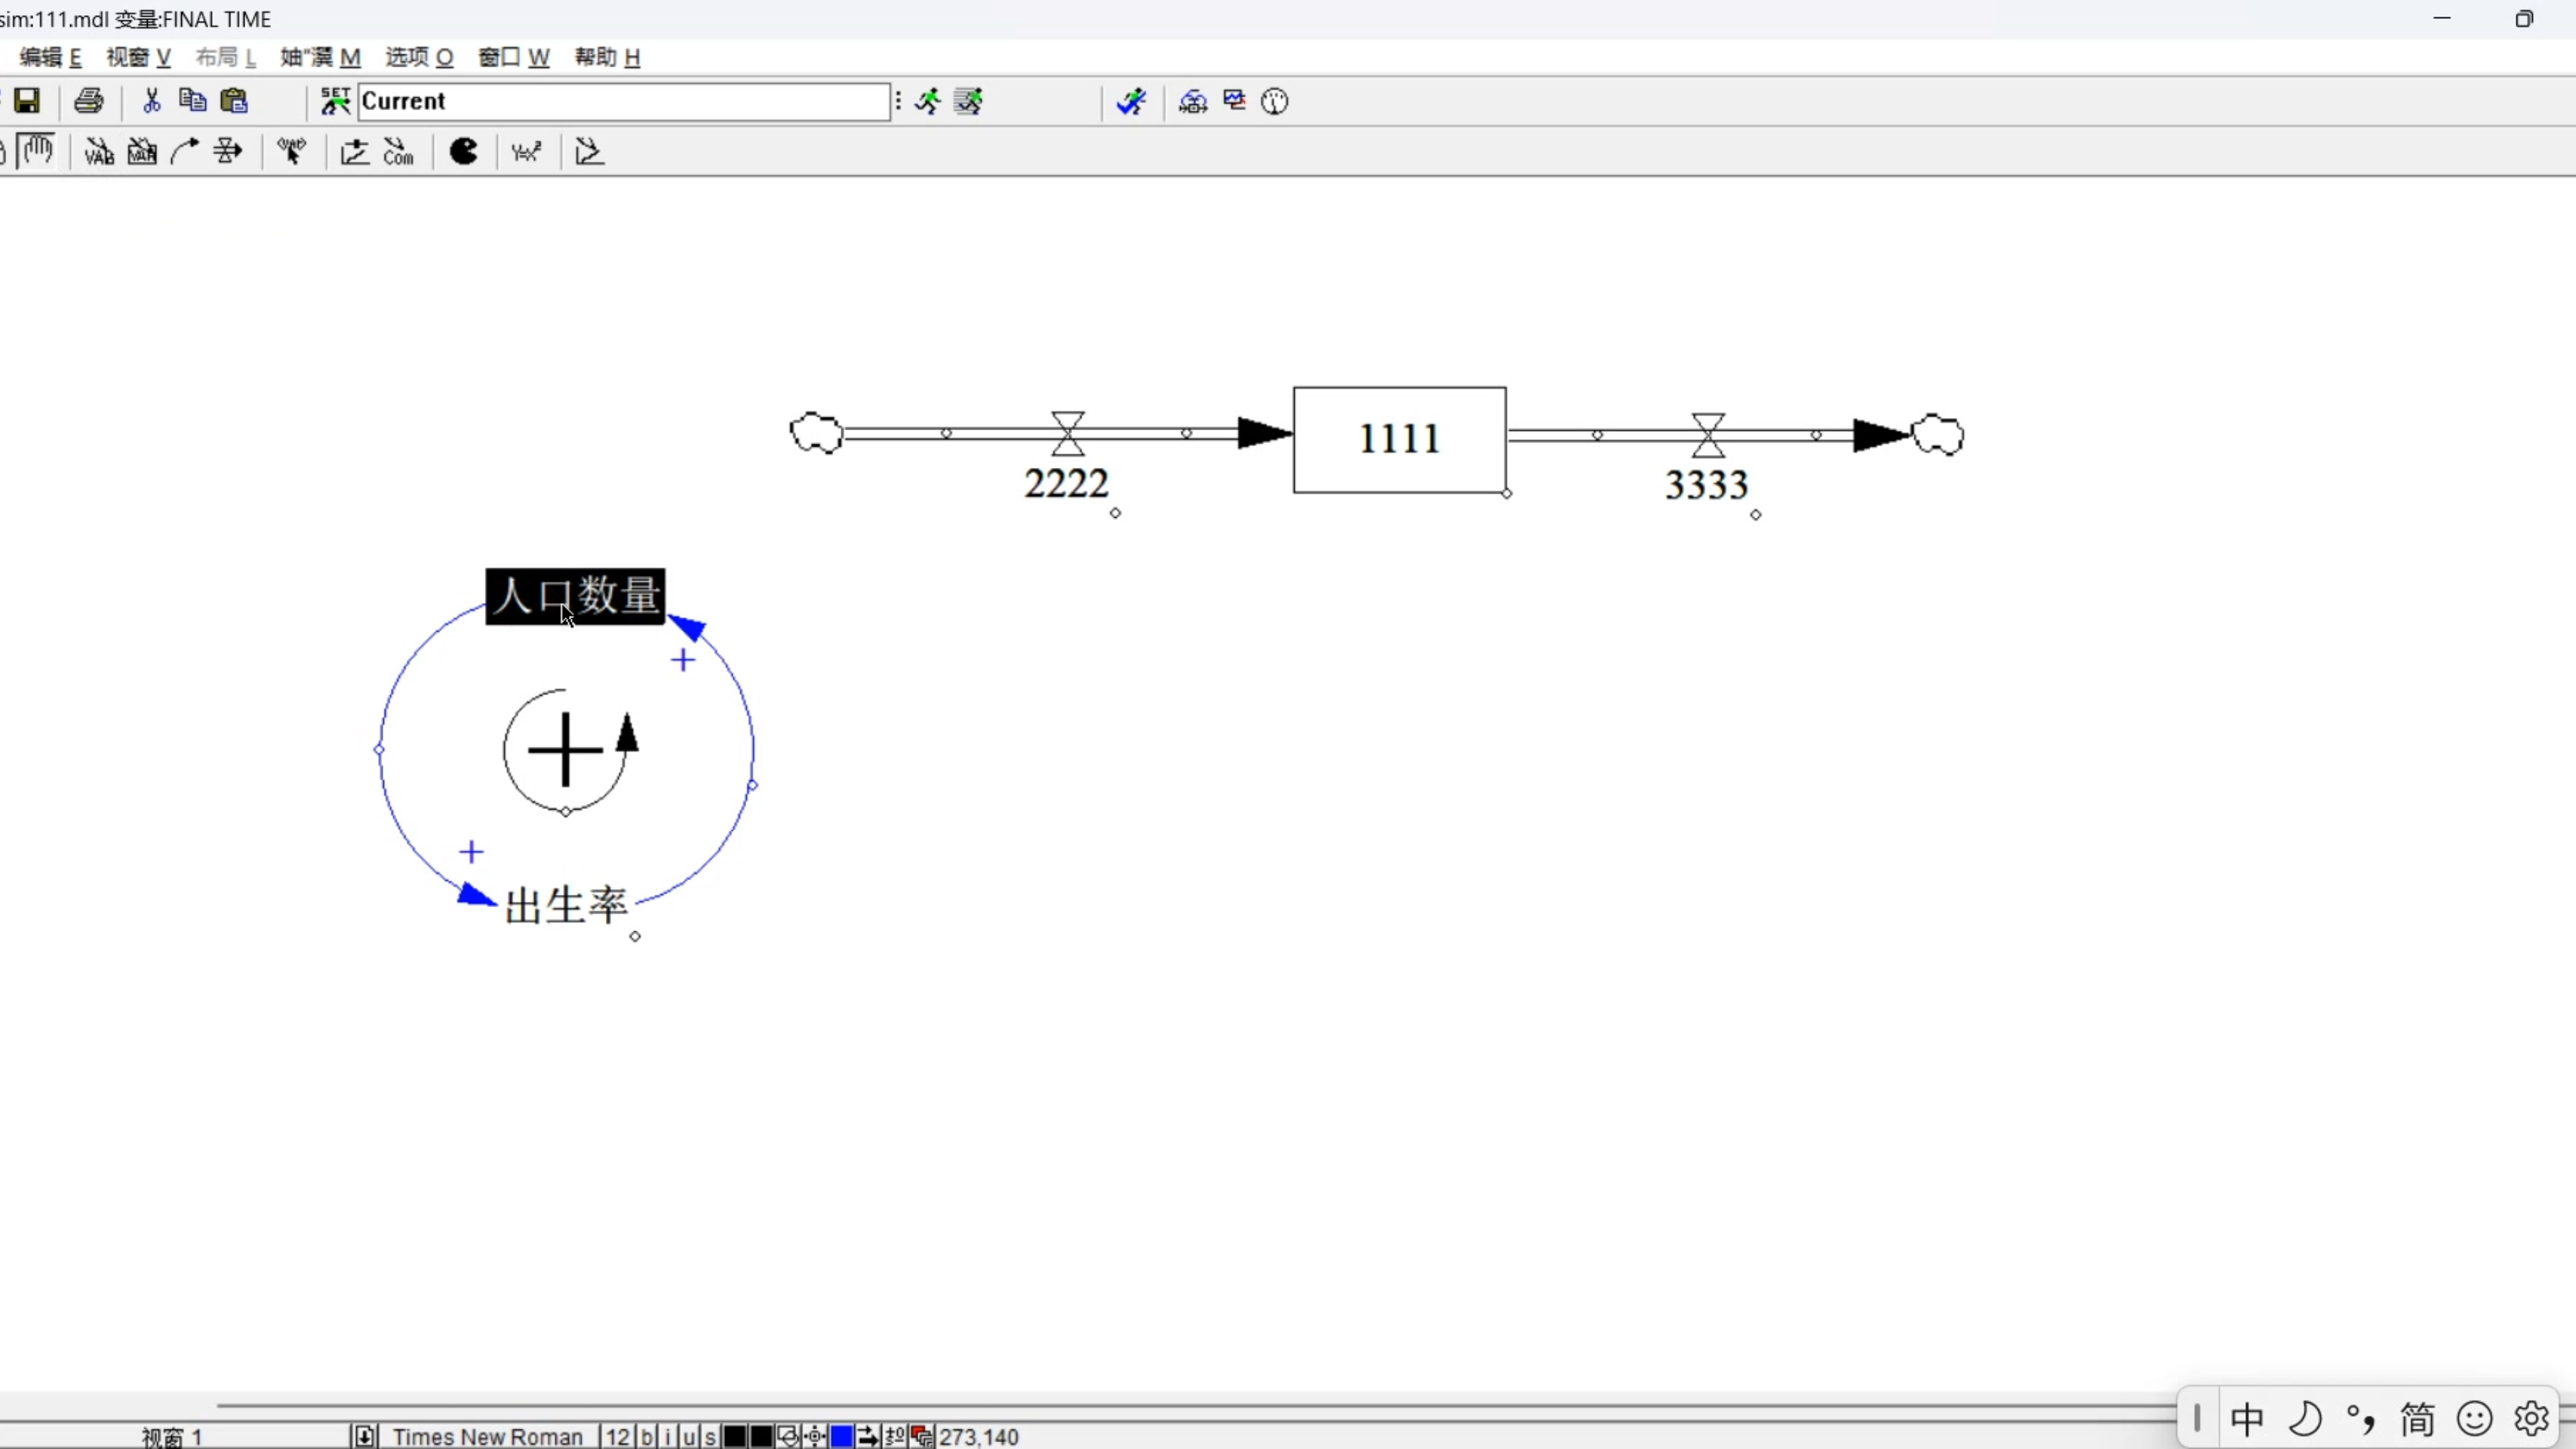Screen dimensions: 2576x1449
Task: Toggle bold text in status bar
Action: 646,1437
